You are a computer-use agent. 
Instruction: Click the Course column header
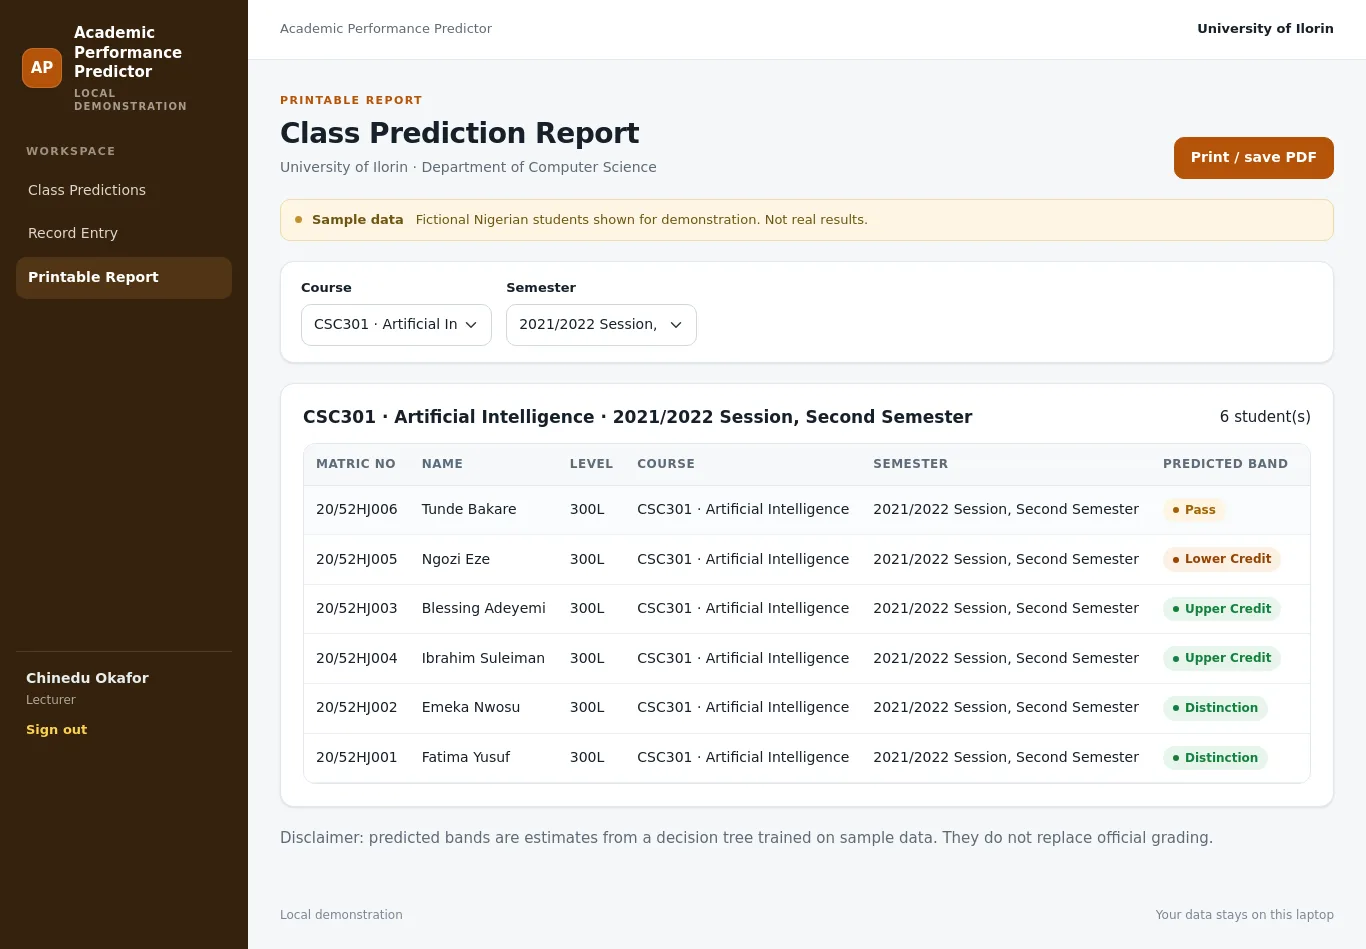pyautogui.click(x=666, y=464)
